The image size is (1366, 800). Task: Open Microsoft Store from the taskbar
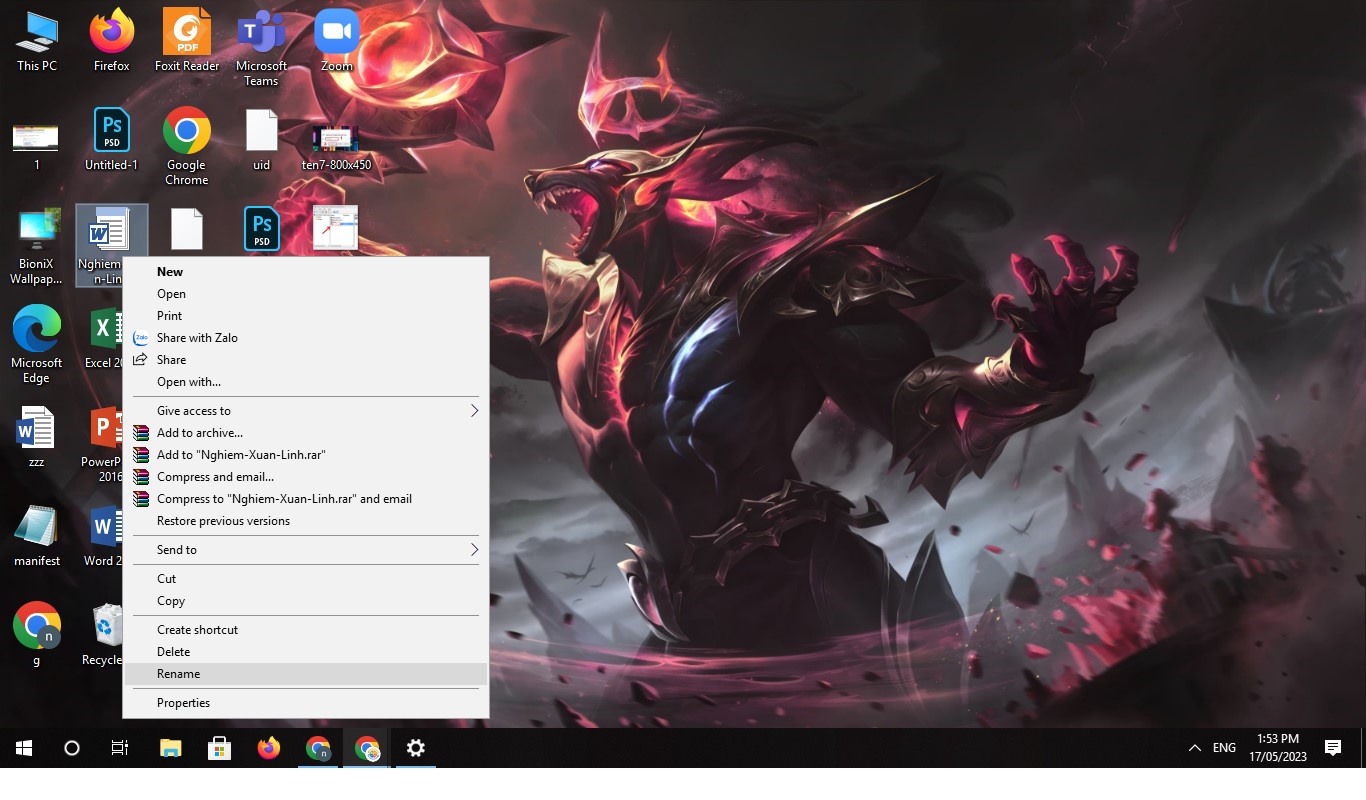click(x=220, y=748)
